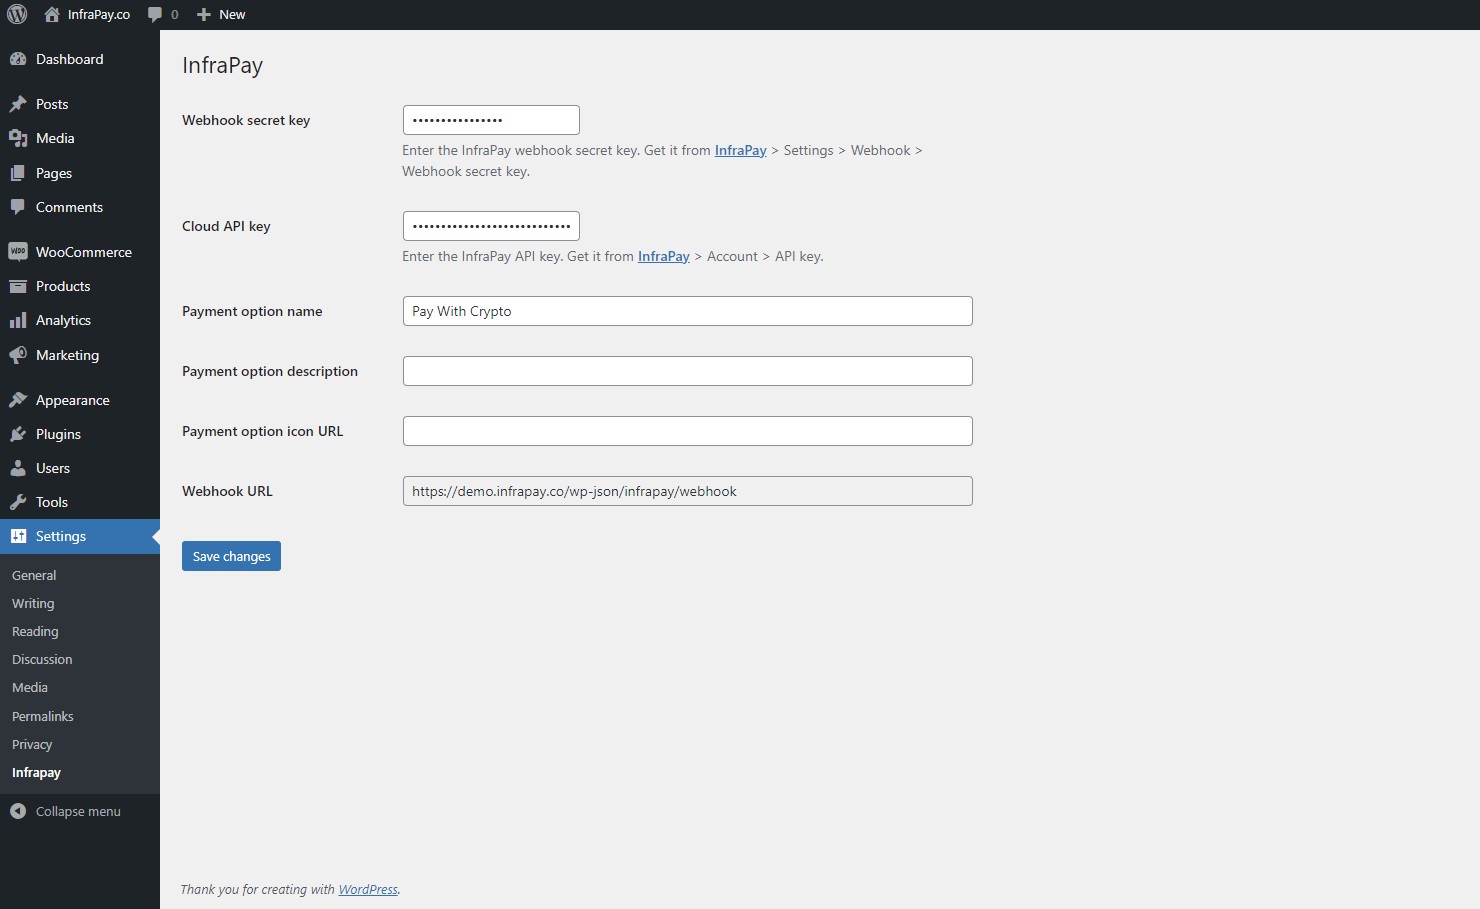
Task: Click the WooCommerce logo icon
Action: tap(18, 252)
